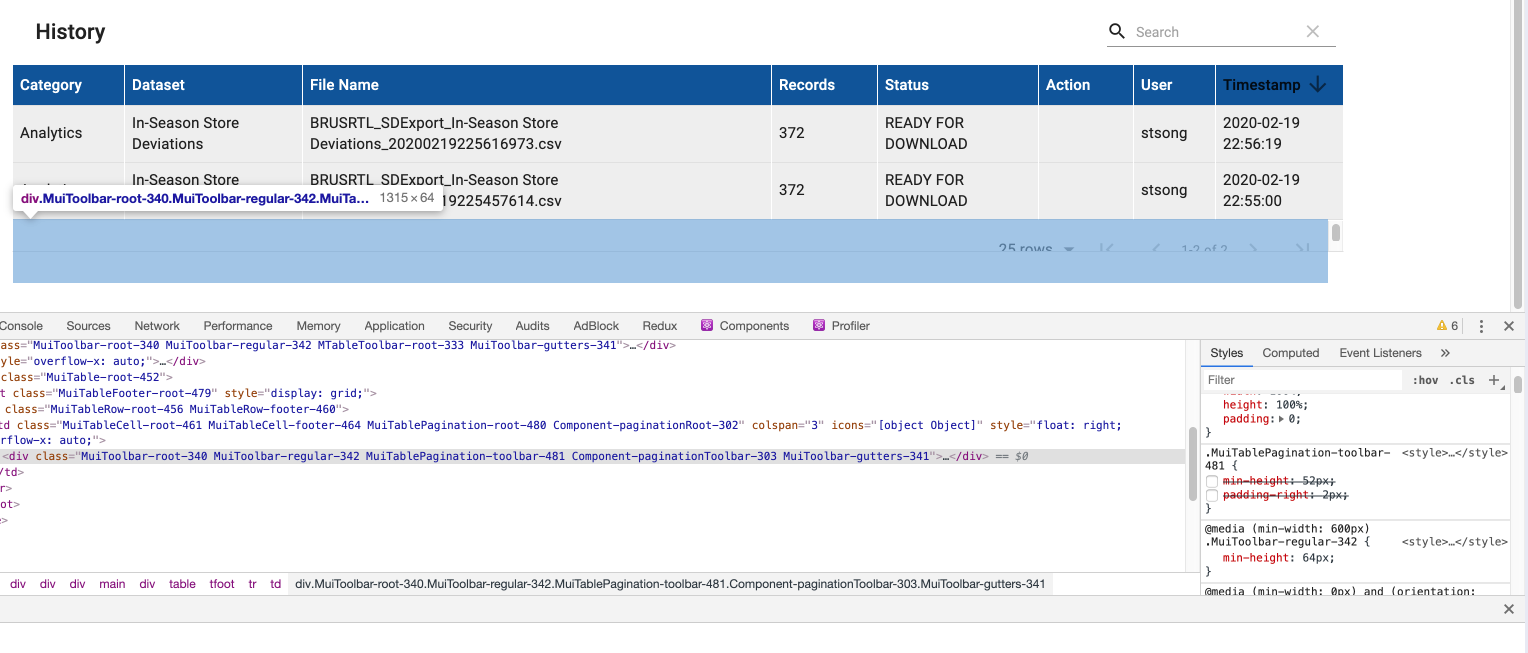Sort table by User column header

click(1156, 85)
